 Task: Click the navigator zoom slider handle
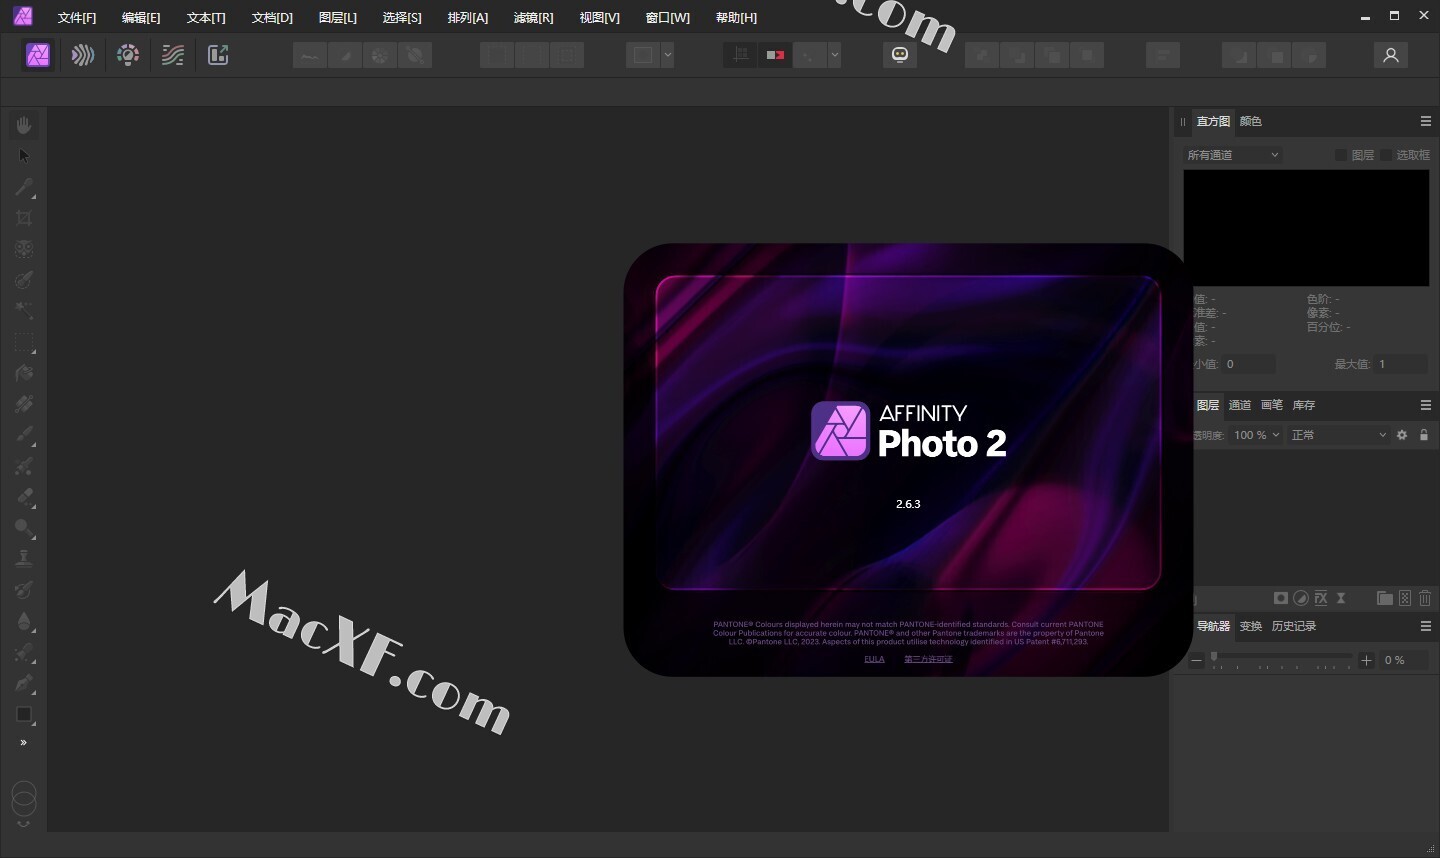pyautogui.click(x=1214, y=657)
